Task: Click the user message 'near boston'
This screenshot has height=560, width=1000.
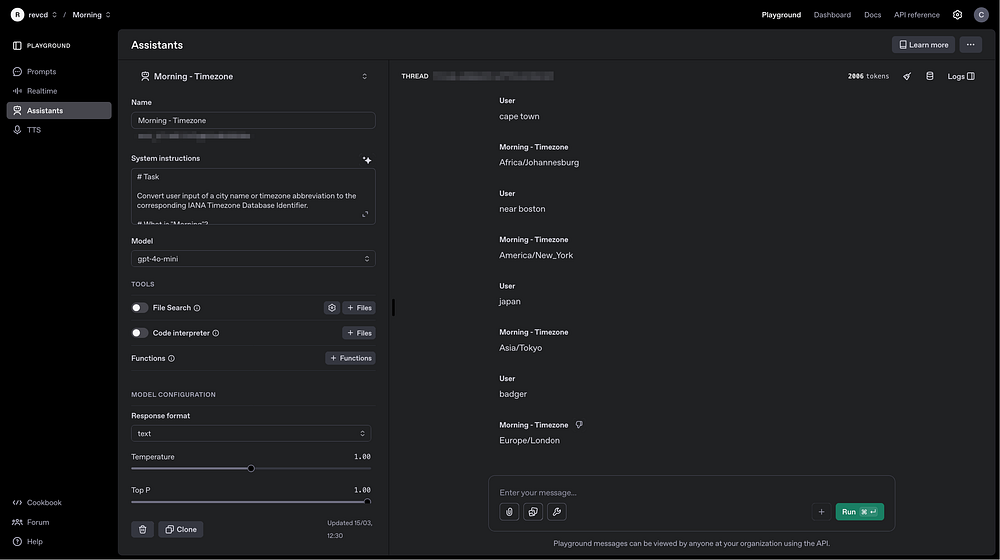Action: (522, 209)
